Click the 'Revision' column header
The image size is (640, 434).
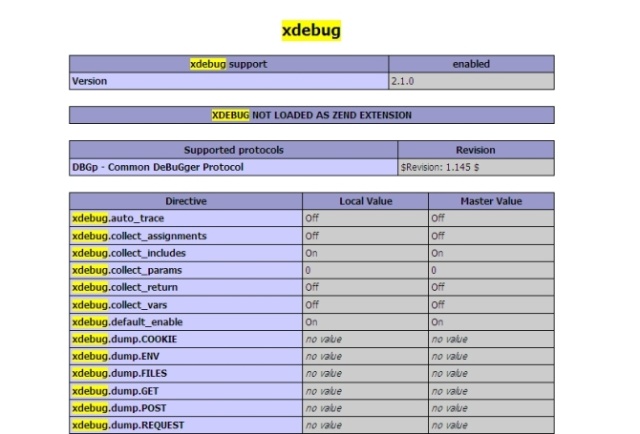[476, 150]
